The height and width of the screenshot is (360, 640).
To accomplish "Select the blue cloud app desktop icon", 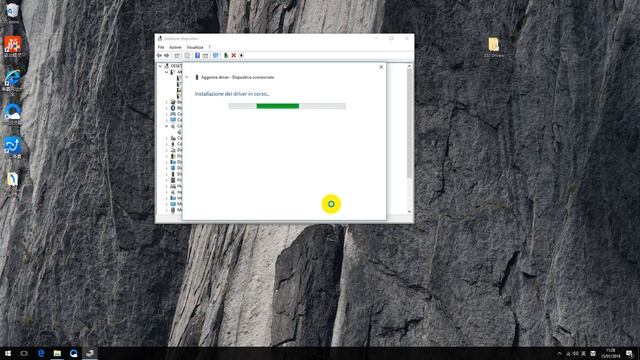I will tap(12, 114).
